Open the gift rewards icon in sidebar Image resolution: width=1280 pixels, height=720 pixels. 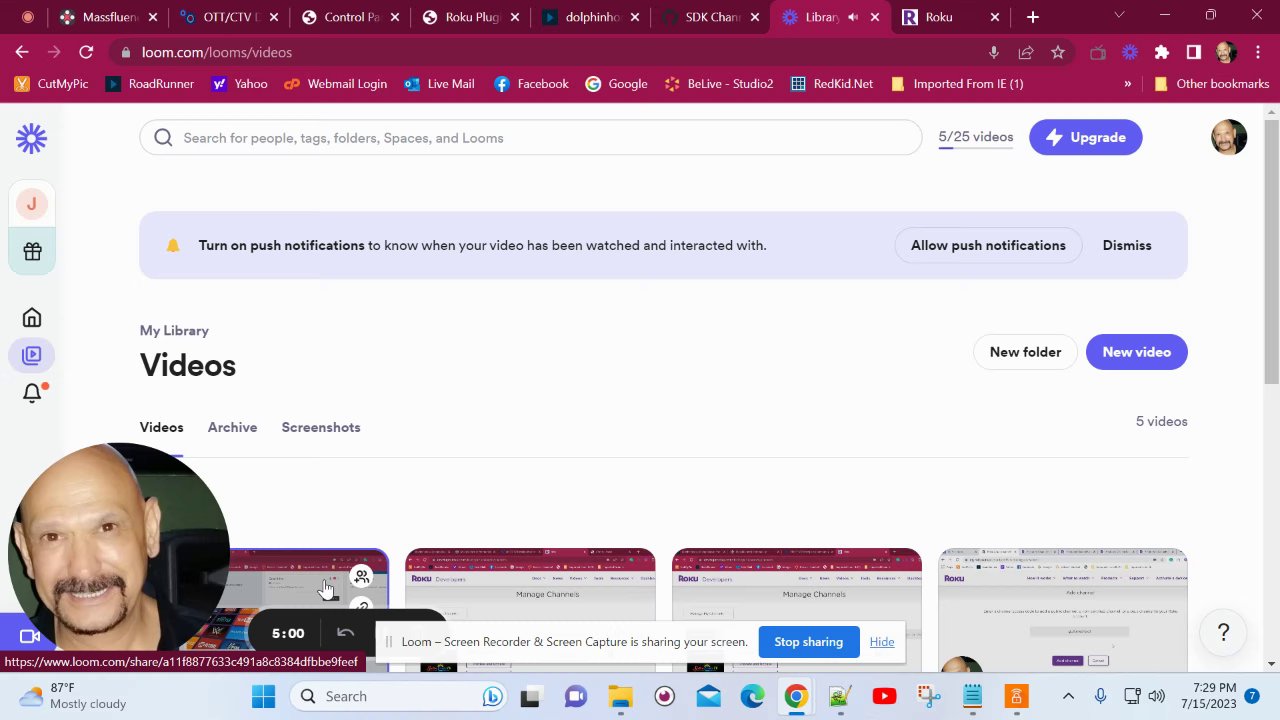pyautogui.click(x=32, y=252)
